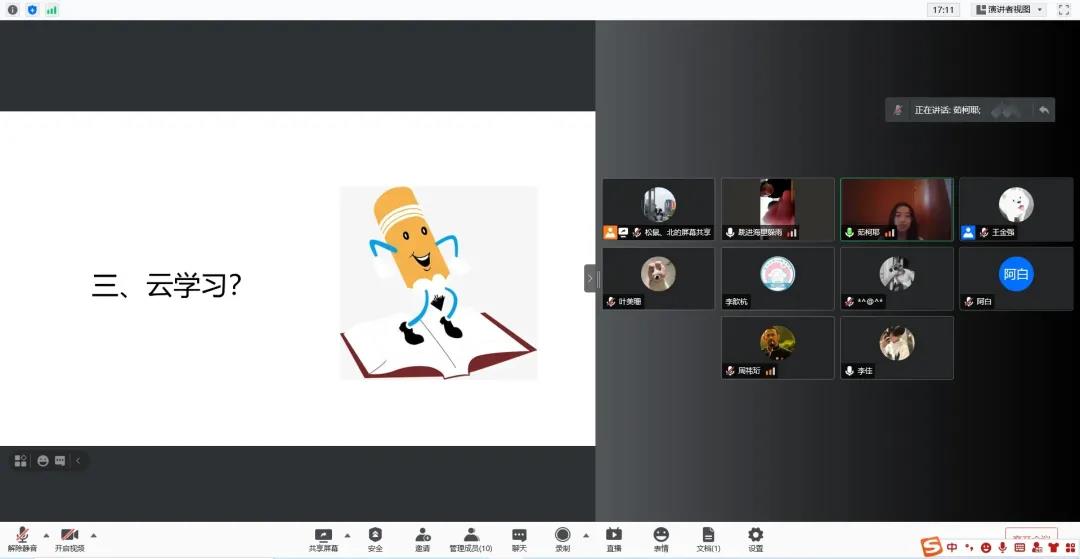Open the 聊天 chat panel
Screen dimensions: 1080x559
519,537
